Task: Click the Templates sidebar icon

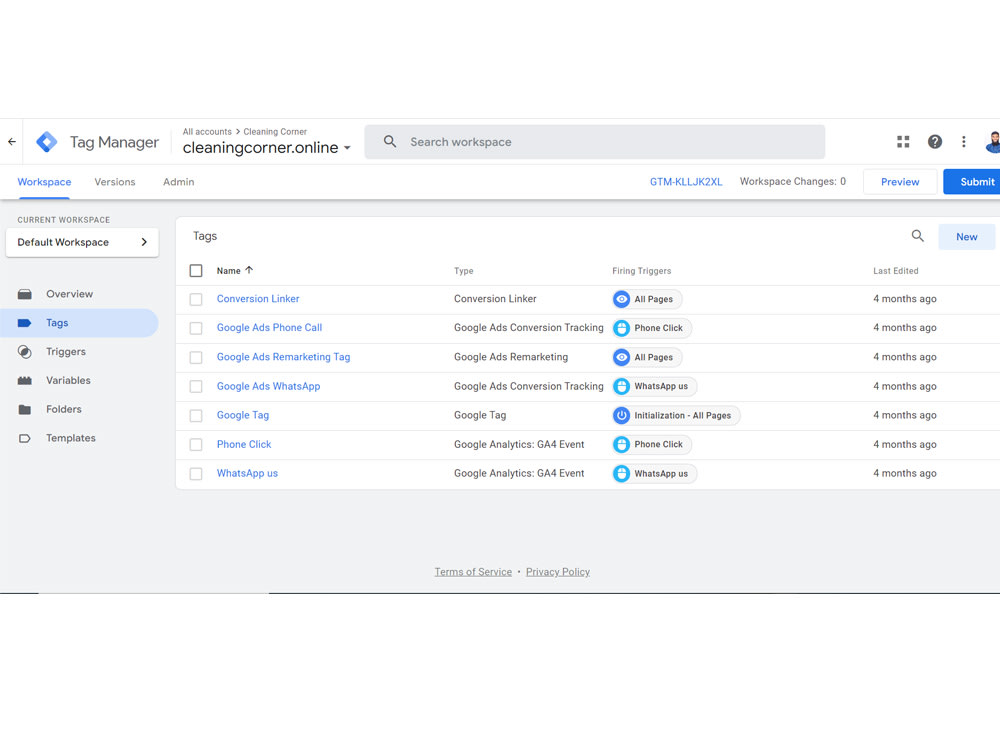Action: pyautogui.click(x=25, y=438)
